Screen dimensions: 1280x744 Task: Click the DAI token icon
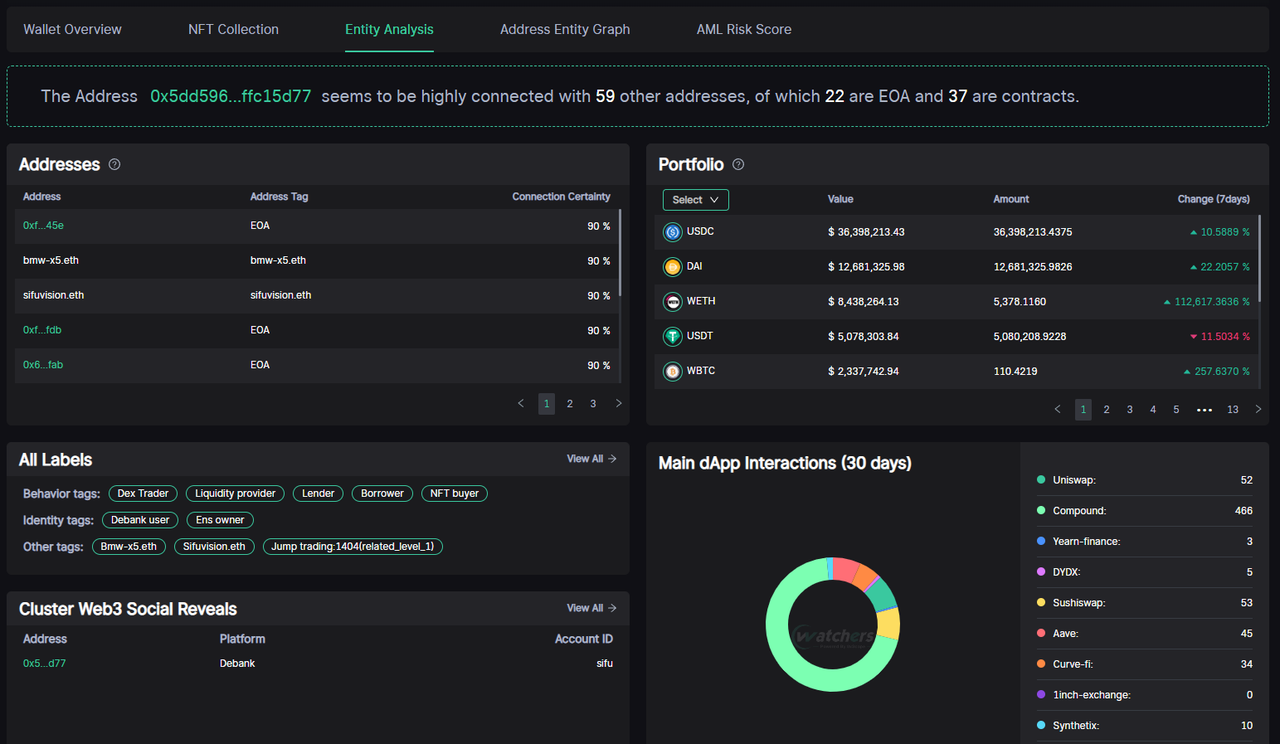click(673, 267)
